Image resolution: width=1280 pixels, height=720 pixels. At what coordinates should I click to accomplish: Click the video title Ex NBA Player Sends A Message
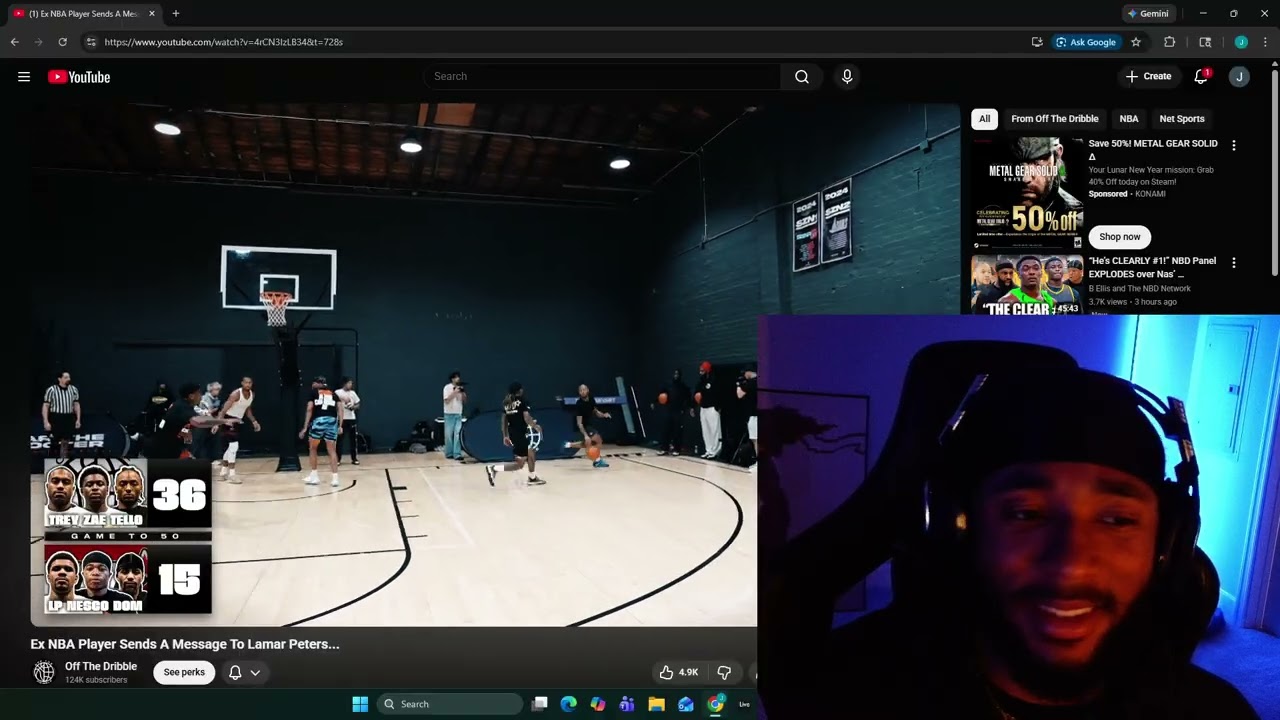point(185,644)
